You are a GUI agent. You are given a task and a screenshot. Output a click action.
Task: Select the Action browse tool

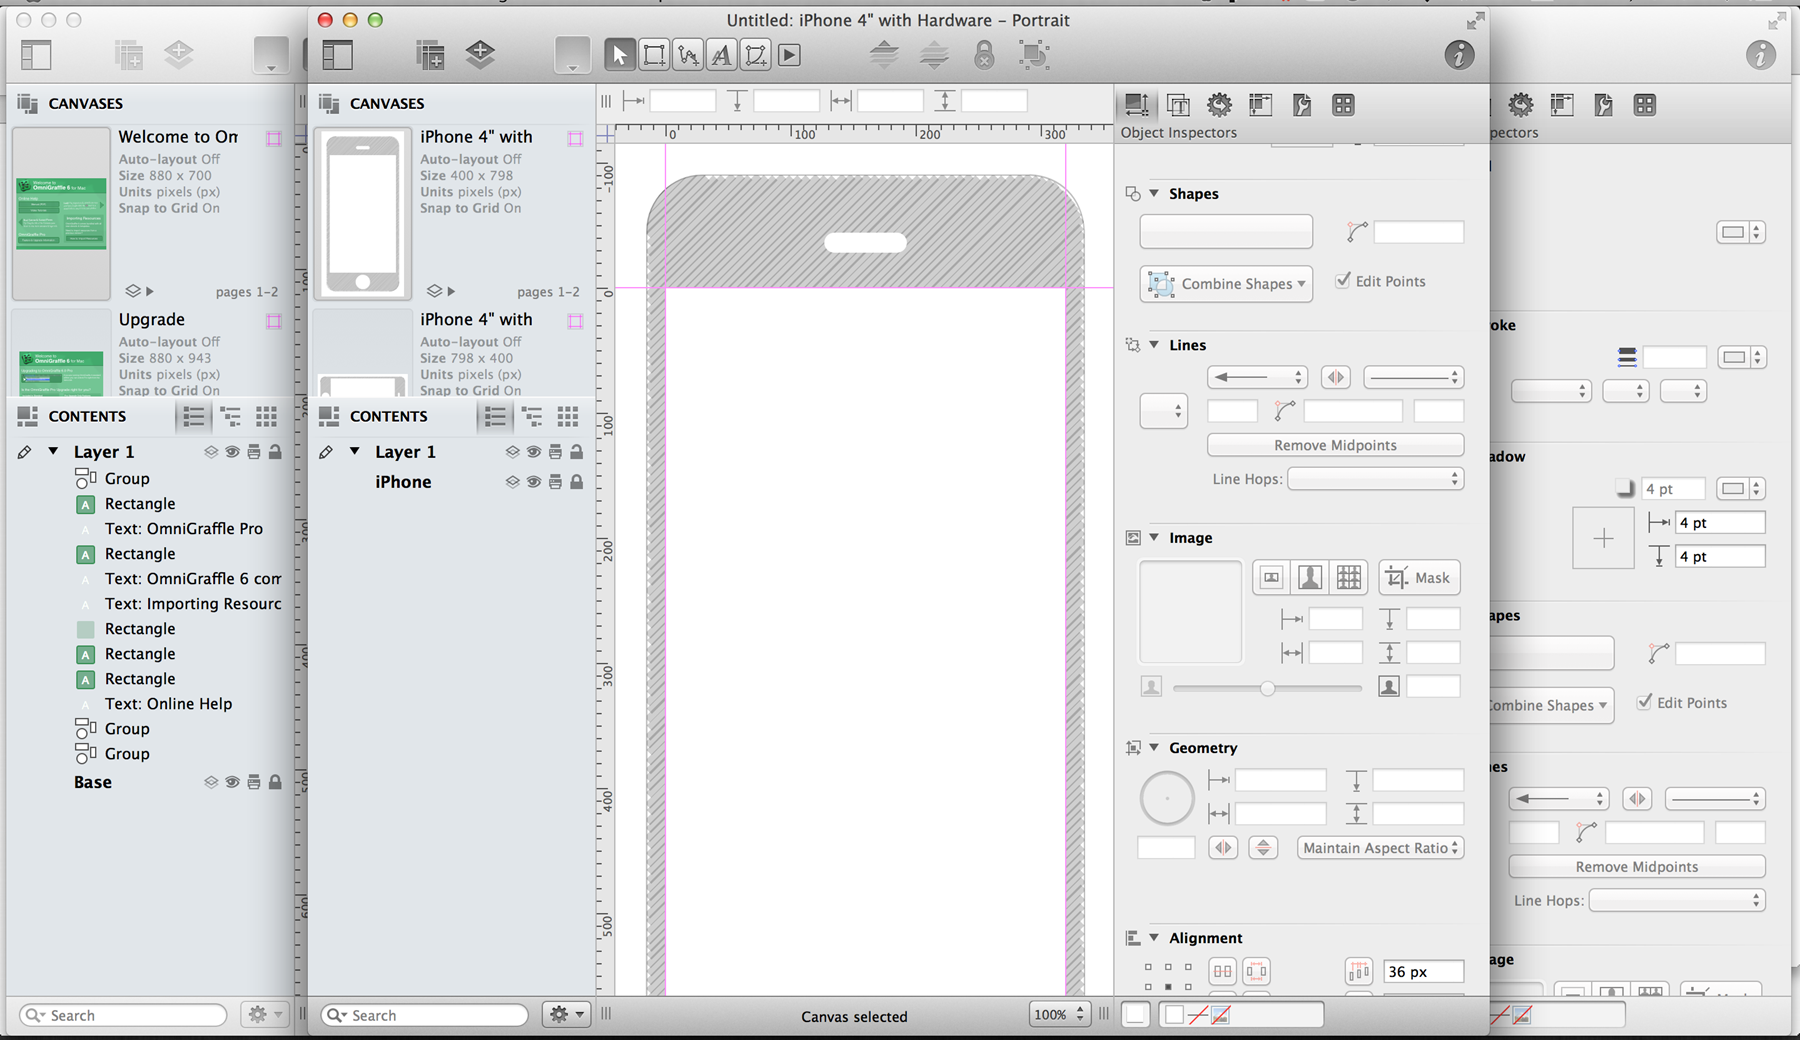coord(790,55)
